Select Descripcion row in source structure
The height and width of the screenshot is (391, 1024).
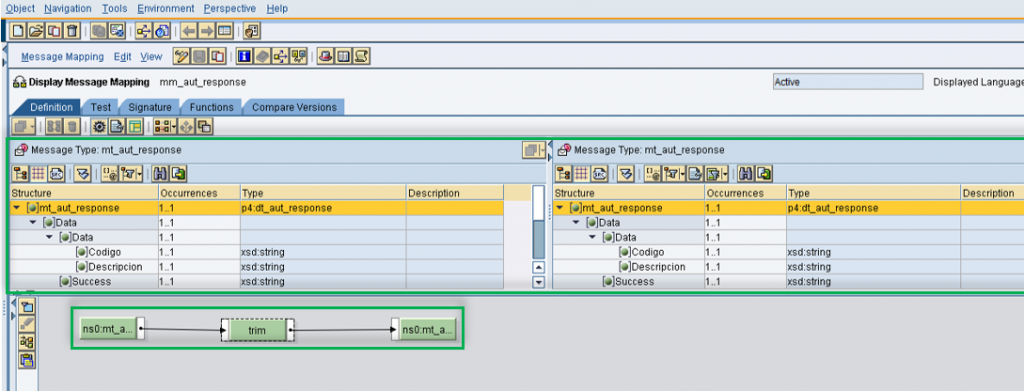tap(257, 267)
